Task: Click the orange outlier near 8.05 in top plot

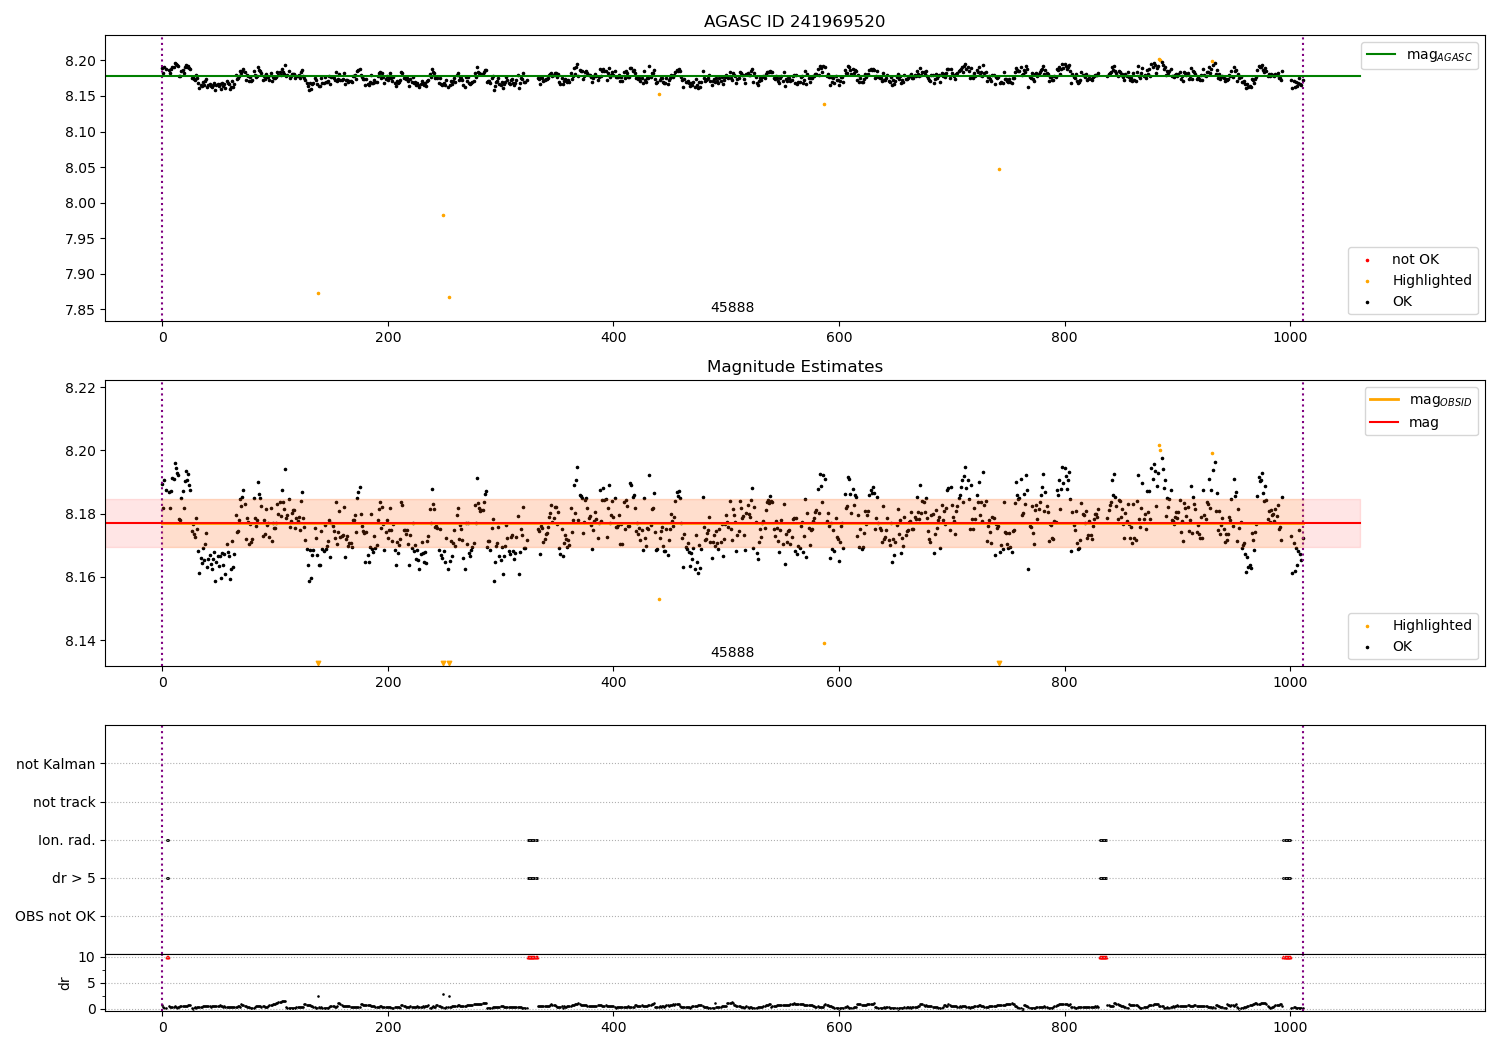Action: tap(999, 169)
